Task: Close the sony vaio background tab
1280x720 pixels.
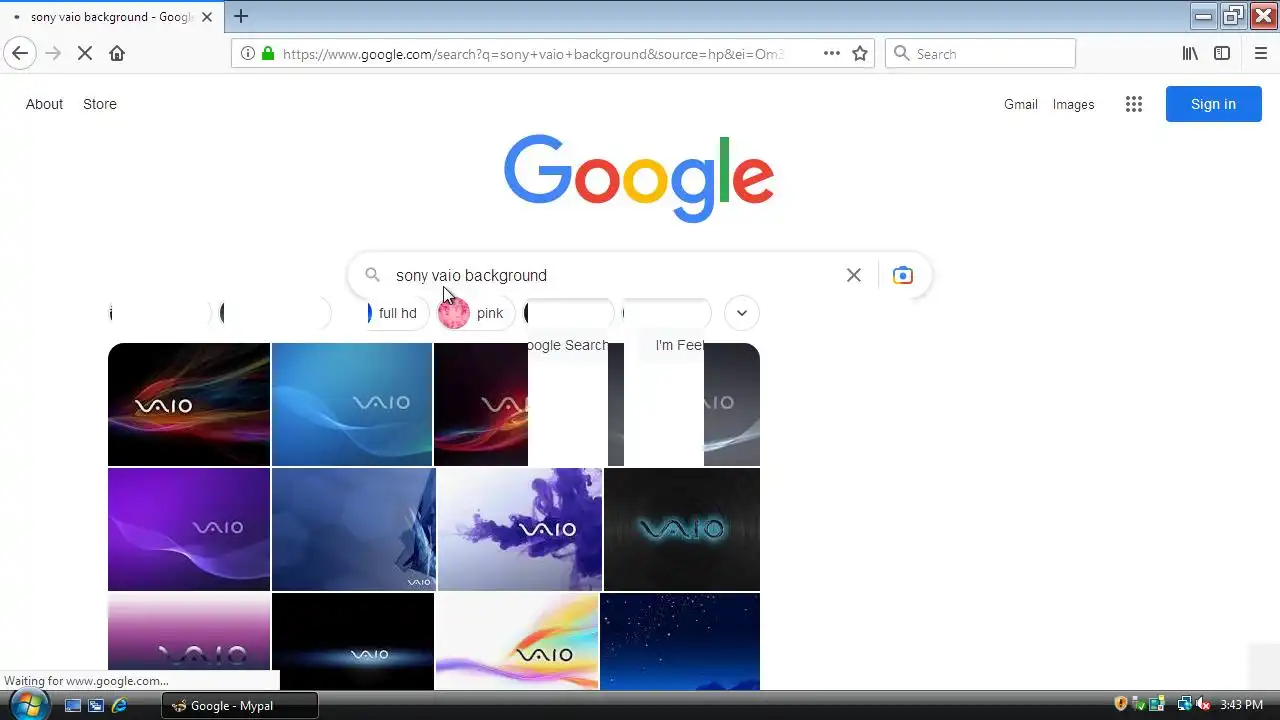Action: (x=208, y=17)
